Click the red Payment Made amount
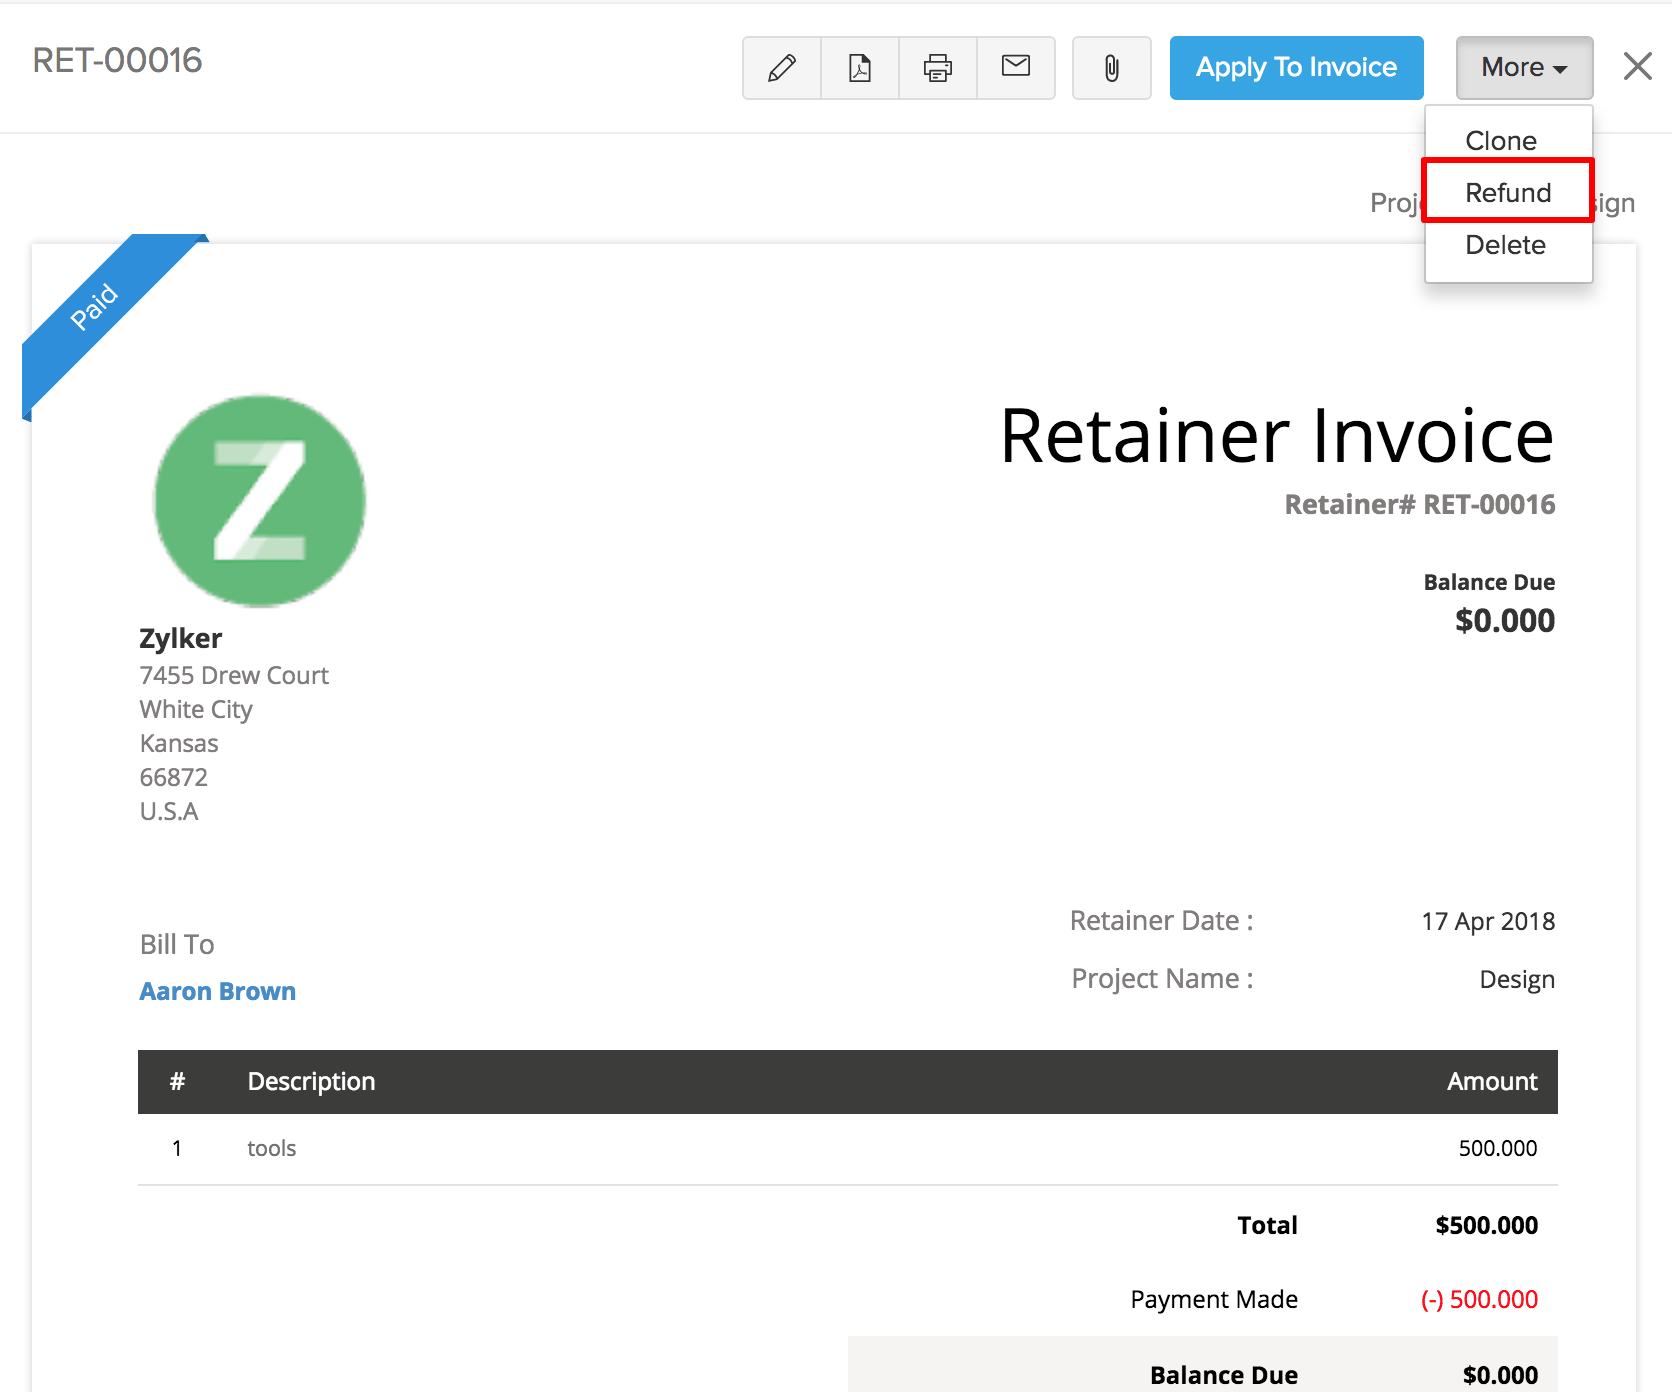 point(1479,1299)
